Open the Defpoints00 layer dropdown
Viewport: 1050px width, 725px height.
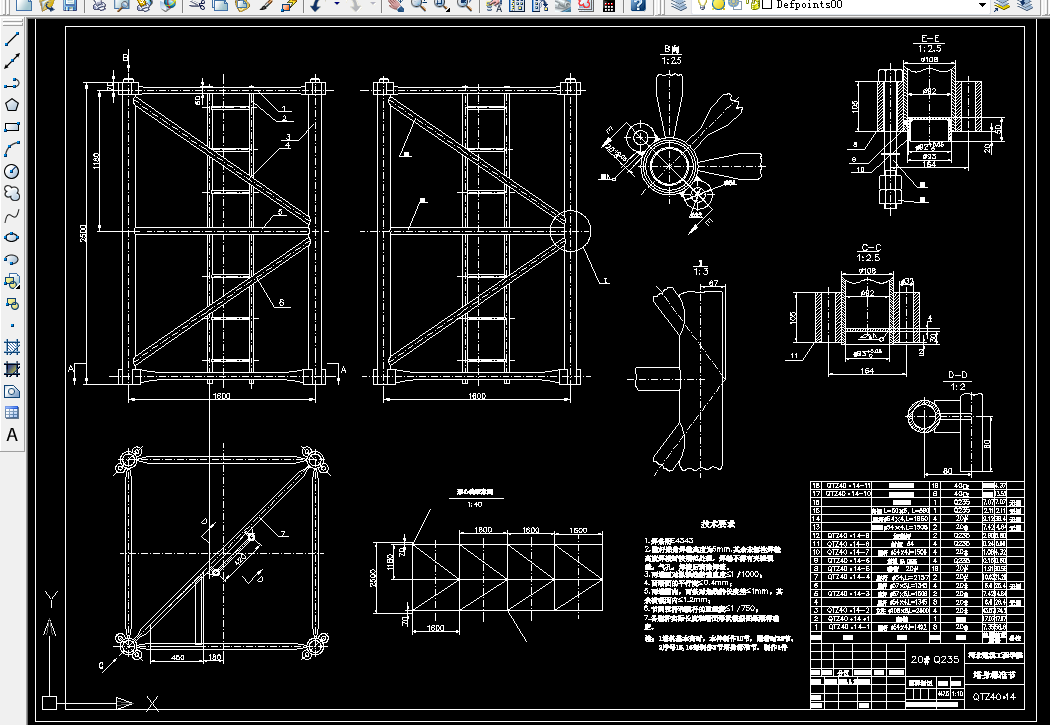pyautogui.click(x=982, y=5)
